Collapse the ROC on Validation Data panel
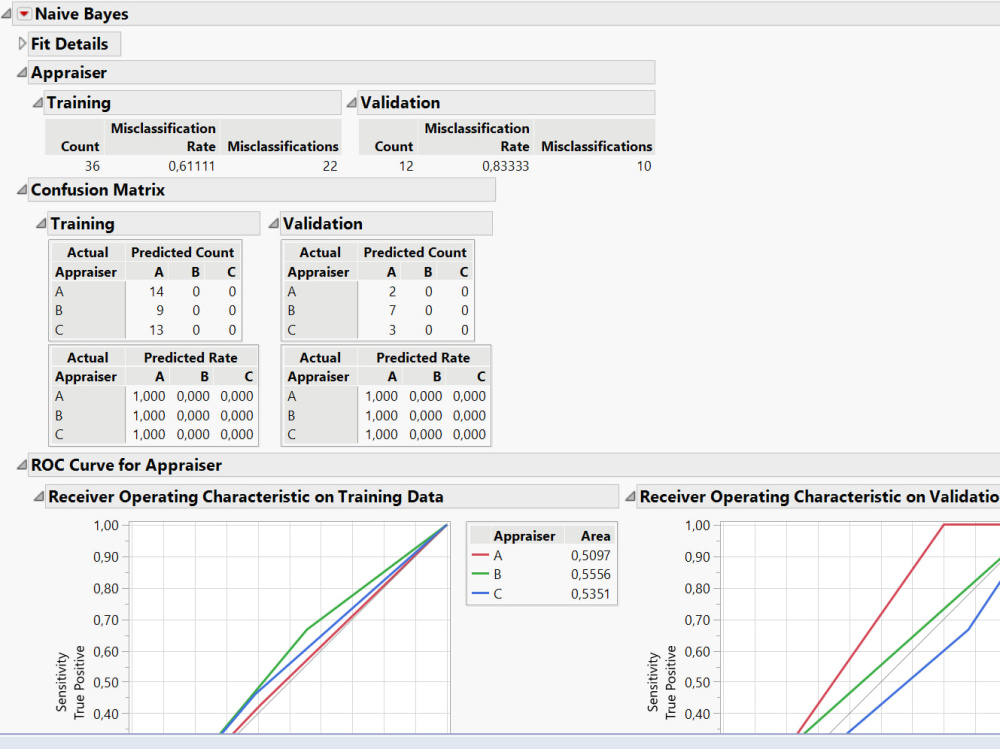 (630, 496)
